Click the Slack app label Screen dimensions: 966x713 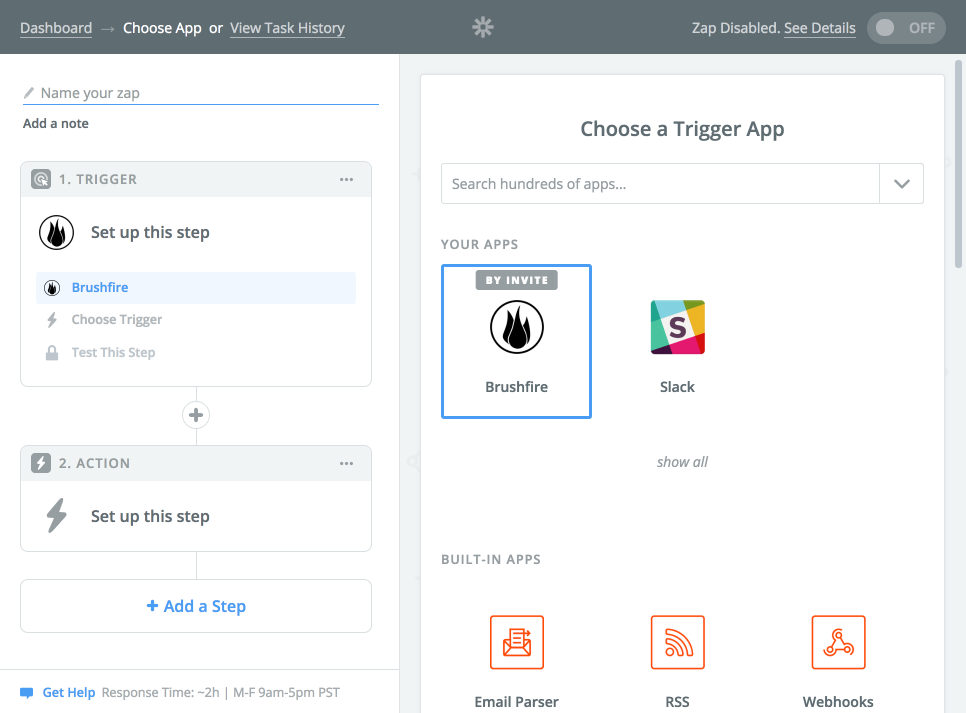[x=677, y=387]
